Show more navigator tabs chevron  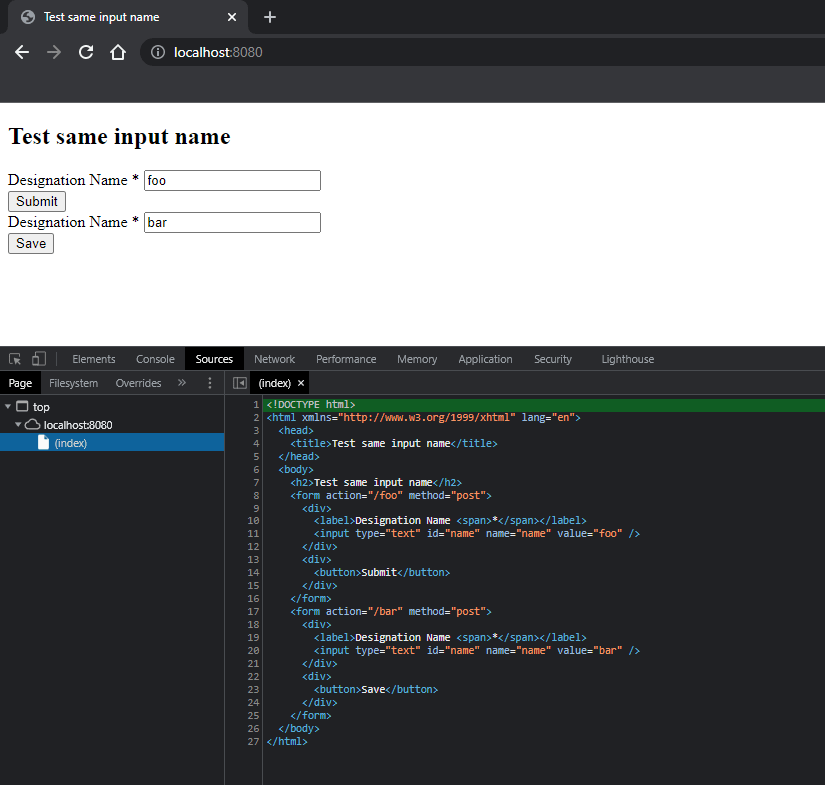(x=182, y=383)
